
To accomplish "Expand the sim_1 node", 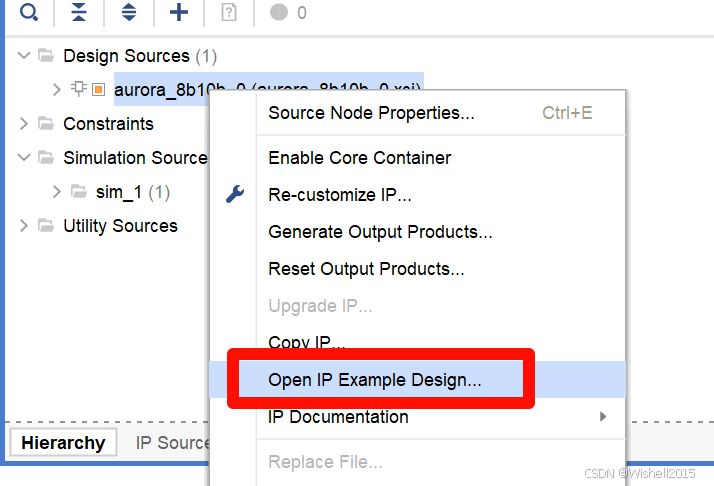I will (x=56, y=192).
